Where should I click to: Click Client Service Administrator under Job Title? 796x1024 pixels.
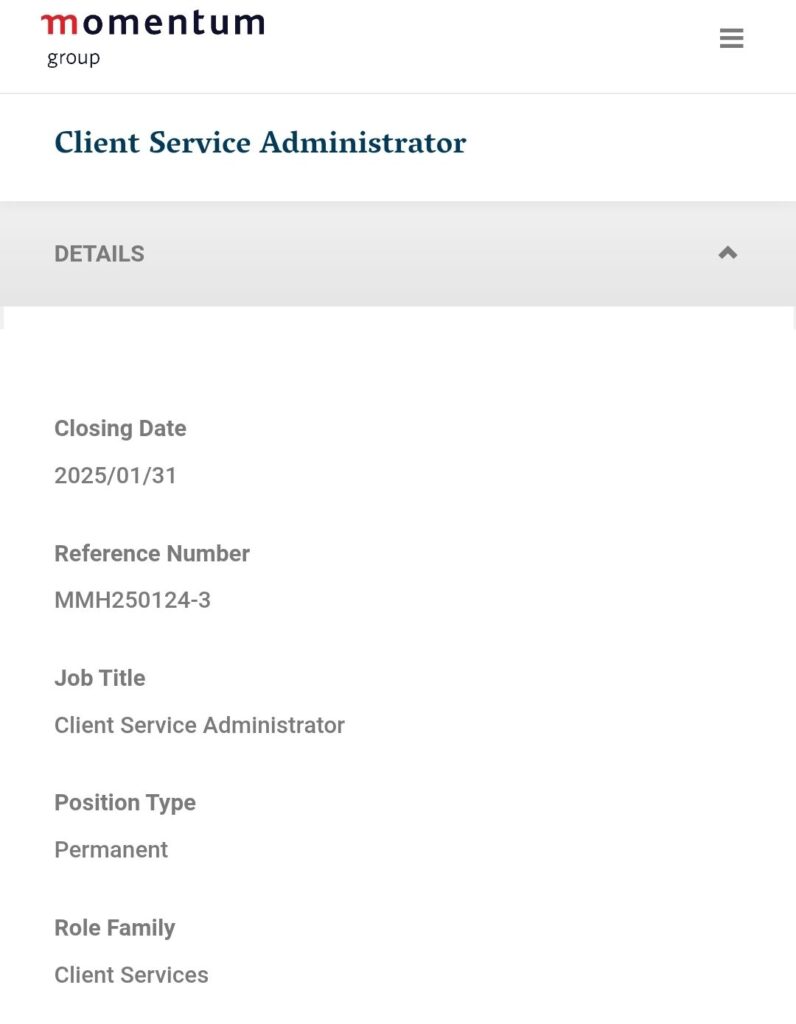point(199,725)
